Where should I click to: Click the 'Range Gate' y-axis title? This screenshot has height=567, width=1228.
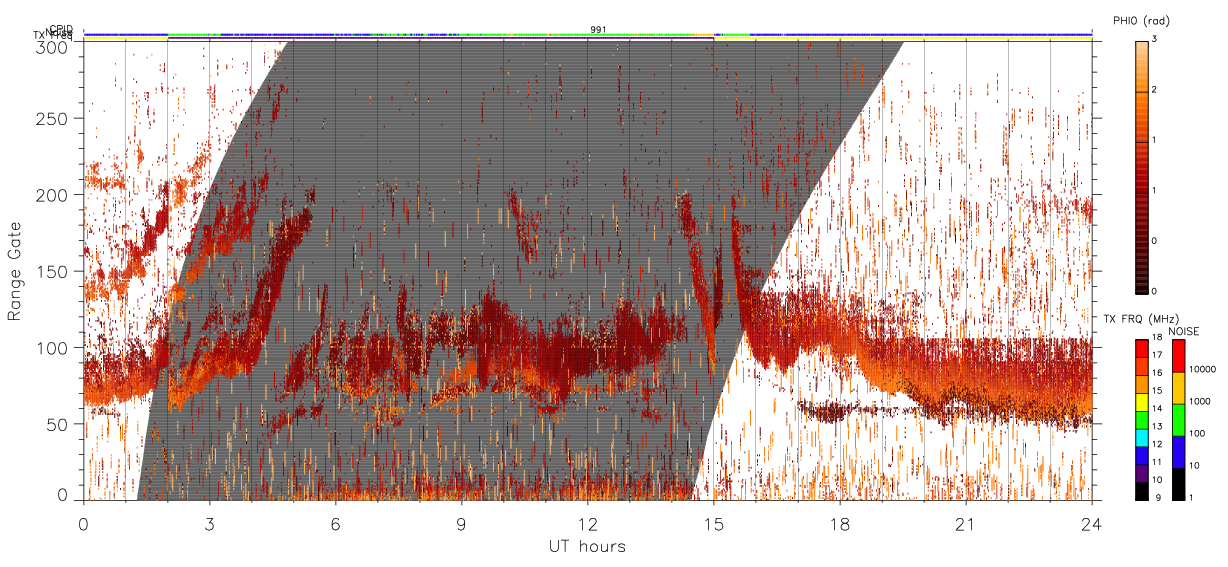click(15, 272)
